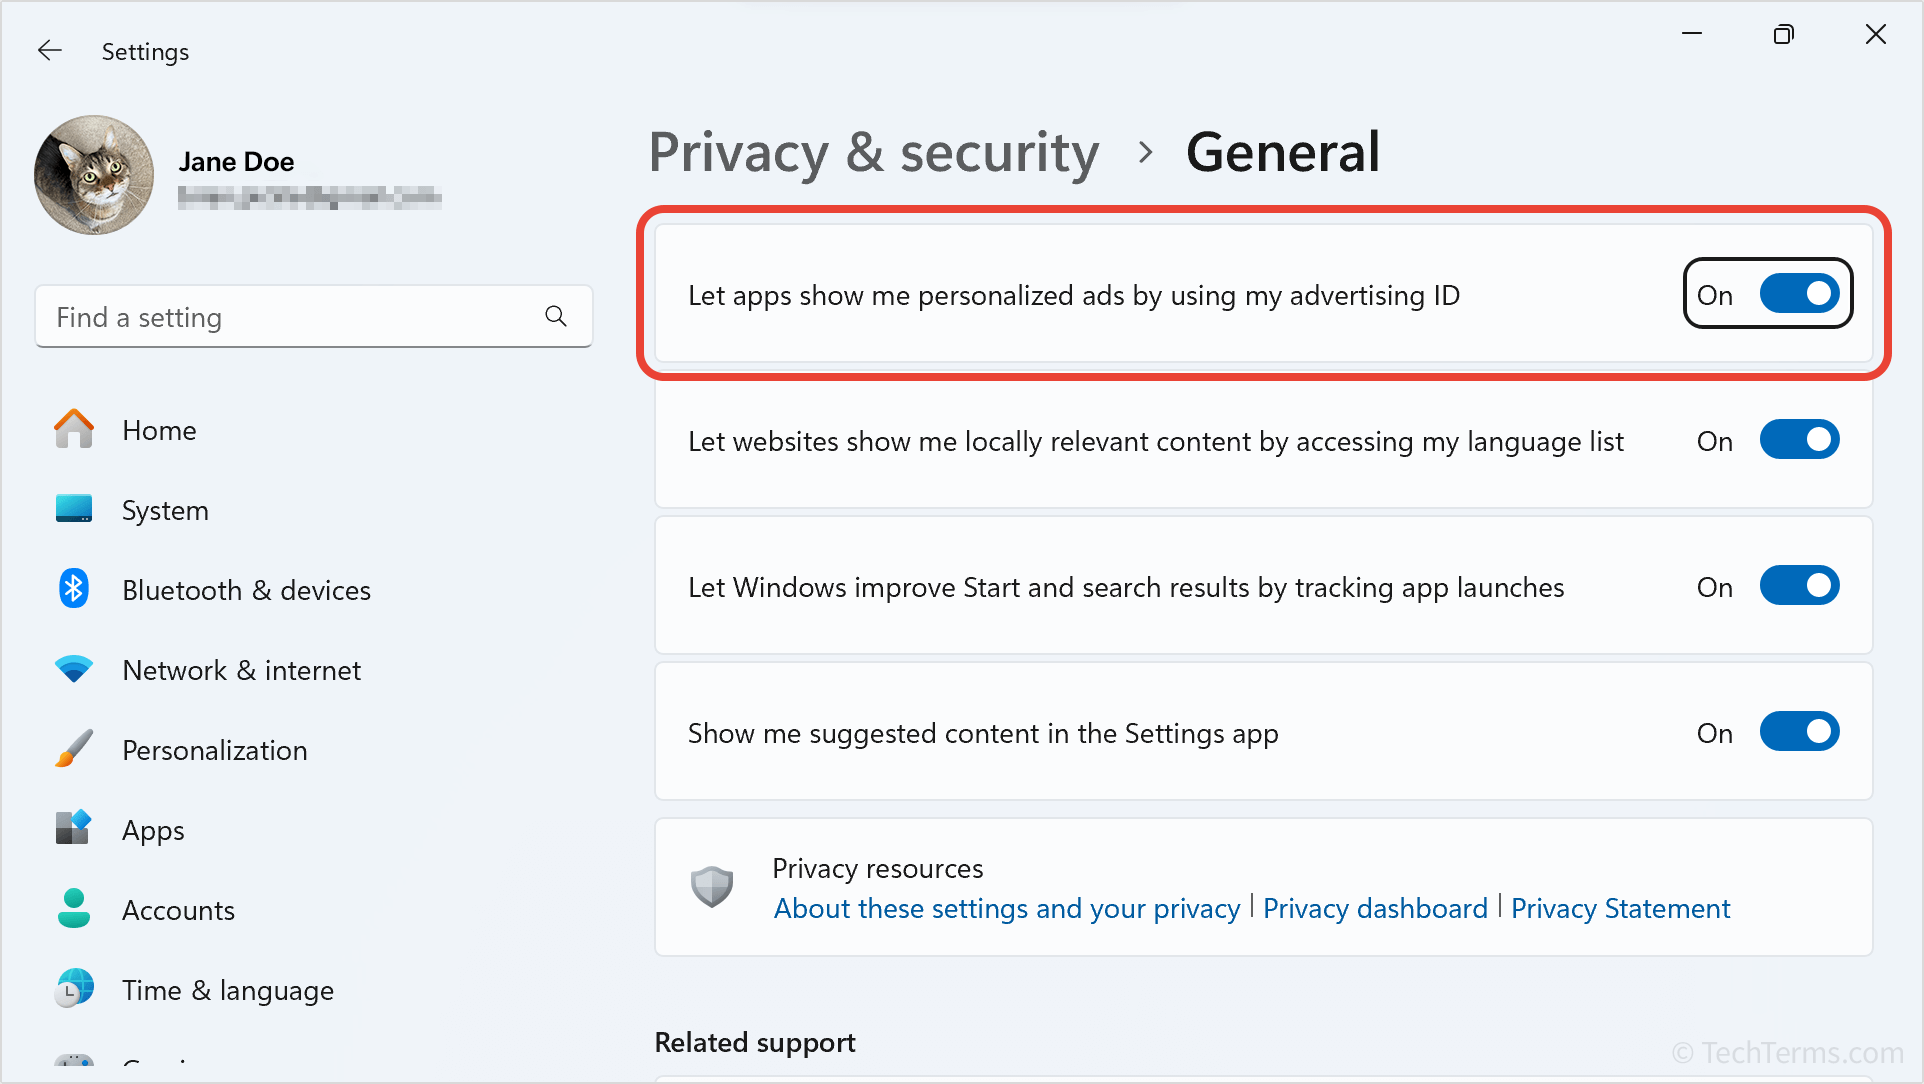Image resolution: width=1924 pixels, height=1084 pixels.
Task: Open Network & internet settings
Action: pyautogui.click(x=241, y=670)
